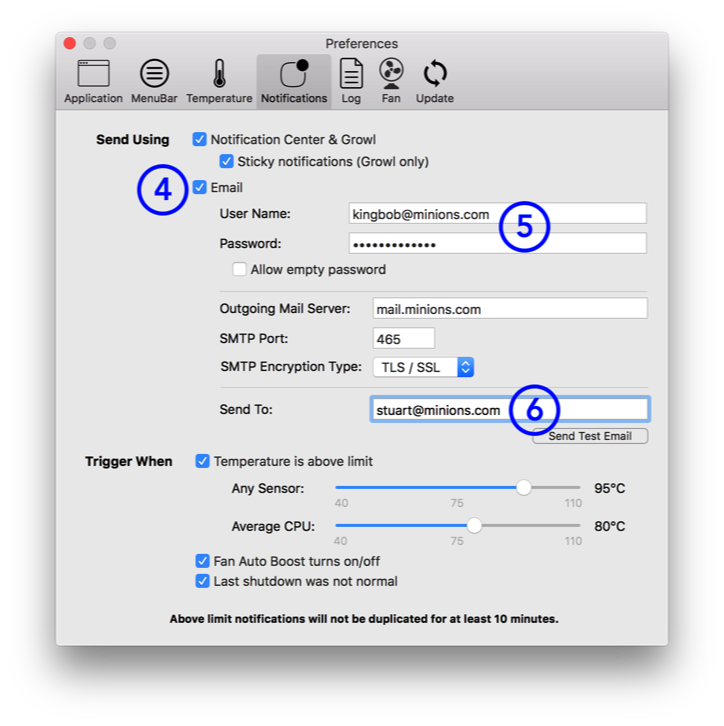Click the Any Sensor temperature slider knob
Image resolution: width=724 pixels, height=726 pixels.
click(x=523, y=488)
